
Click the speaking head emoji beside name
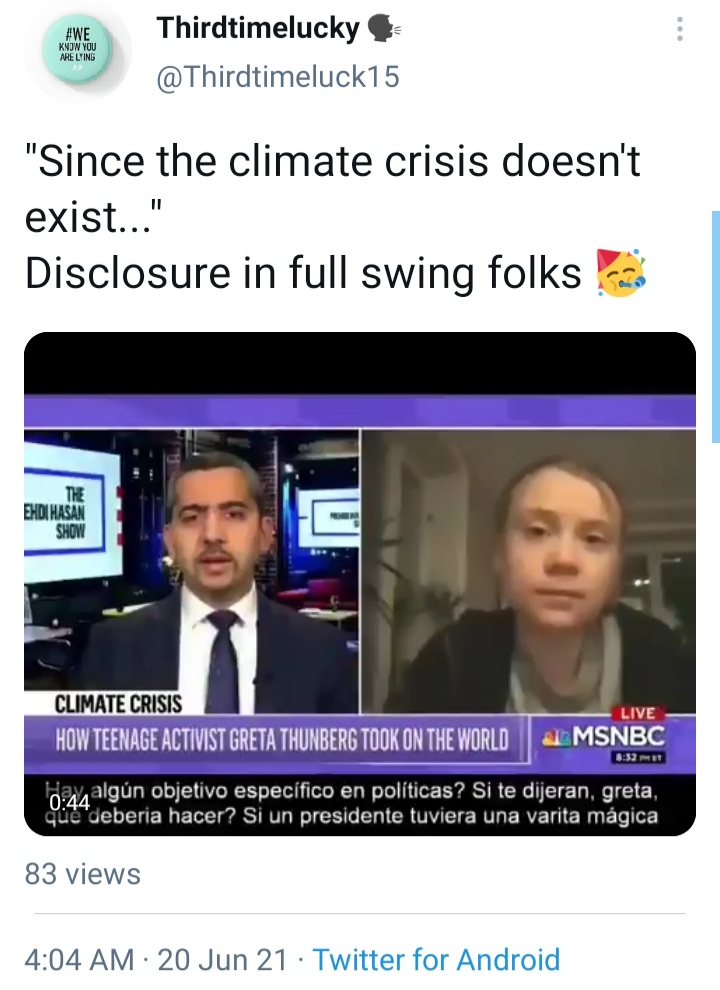pyautogui.click(x=384, y=28)
